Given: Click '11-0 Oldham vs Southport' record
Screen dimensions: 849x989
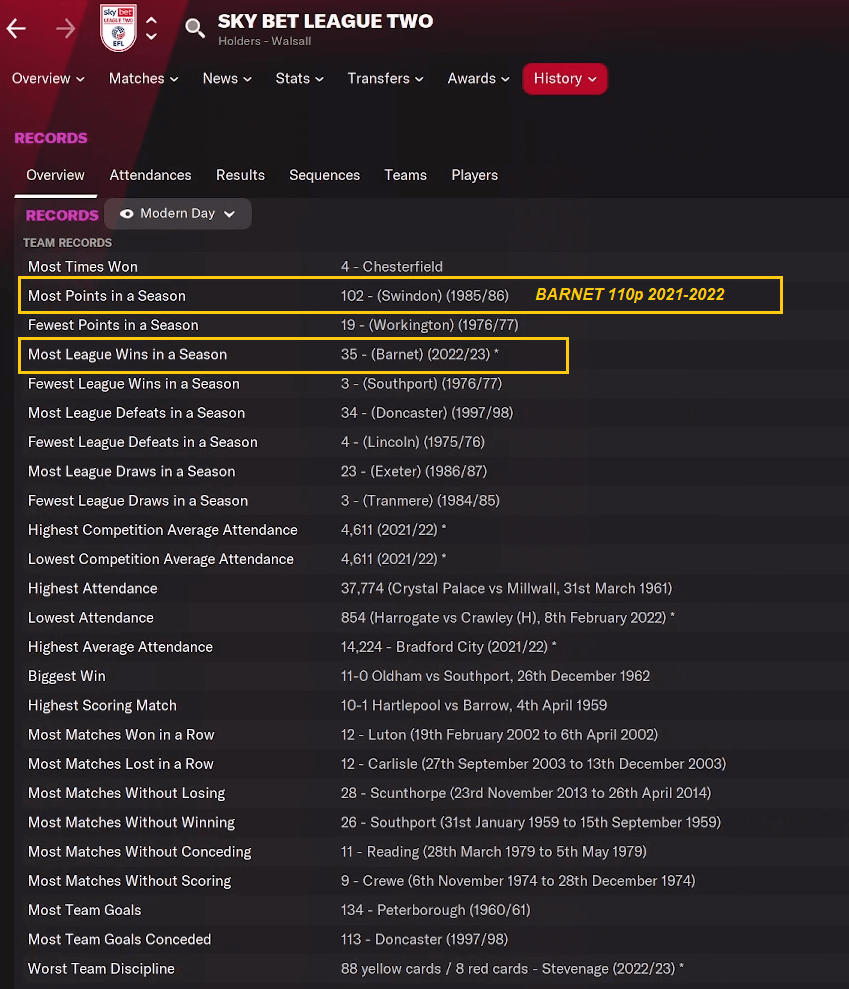Looking at the screenshot, I should (495, 676).
